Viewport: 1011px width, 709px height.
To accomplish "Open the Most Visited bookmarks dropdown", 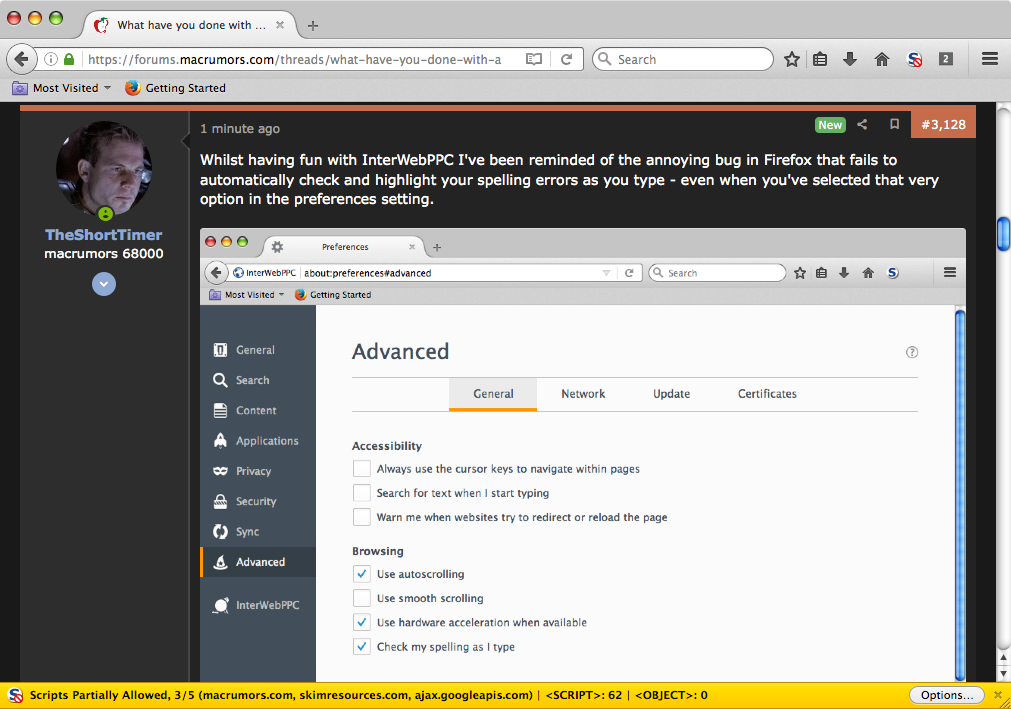I will (x=62, y=88).
